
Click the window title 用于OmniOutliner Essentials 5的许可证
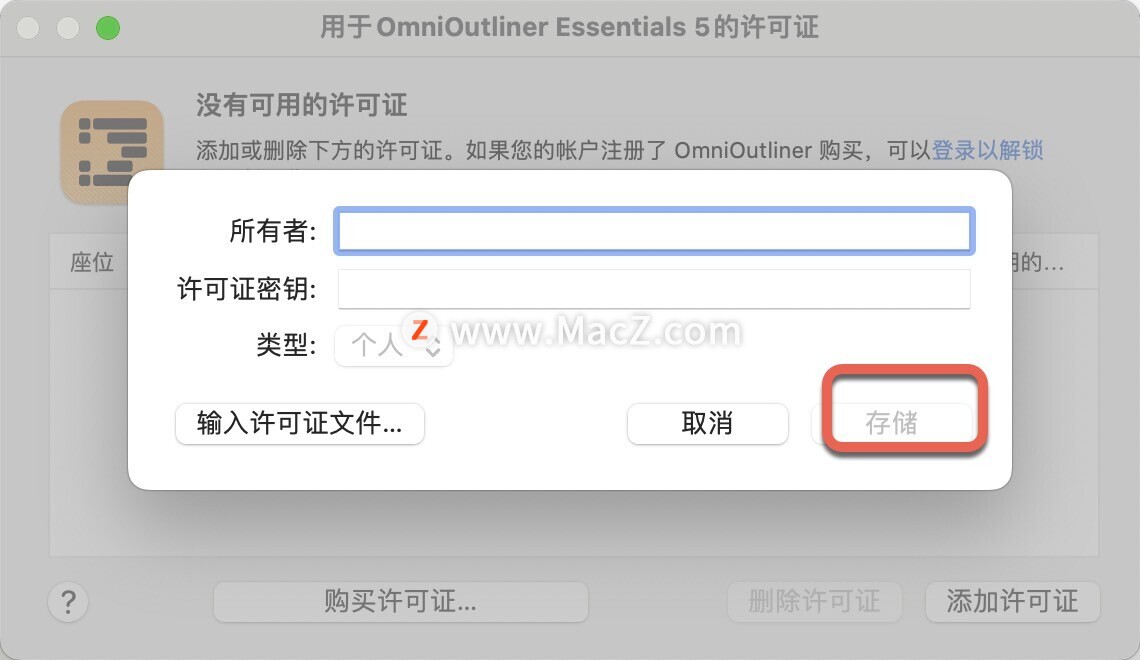click(x=569, y=28)
